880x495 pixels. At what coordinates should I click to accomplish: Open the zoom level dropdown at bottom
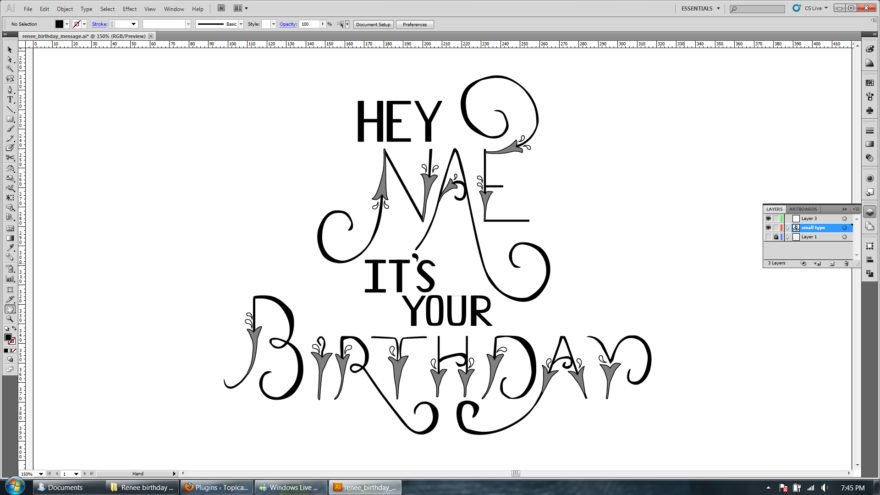(41, 474)
